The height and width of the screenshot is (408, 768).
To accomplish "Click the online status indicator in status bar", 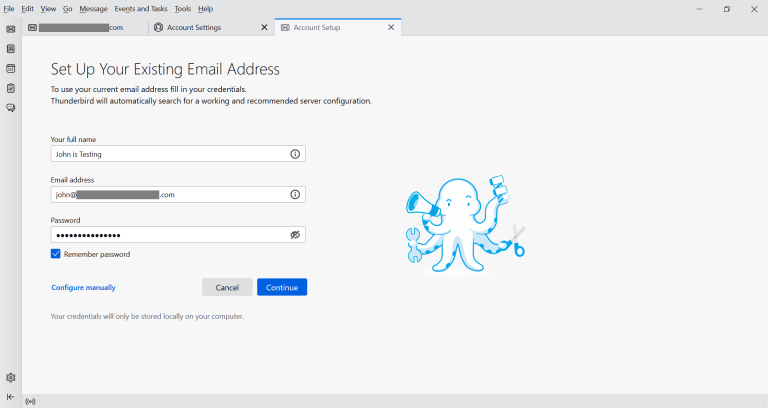I will tap(30, 402).
